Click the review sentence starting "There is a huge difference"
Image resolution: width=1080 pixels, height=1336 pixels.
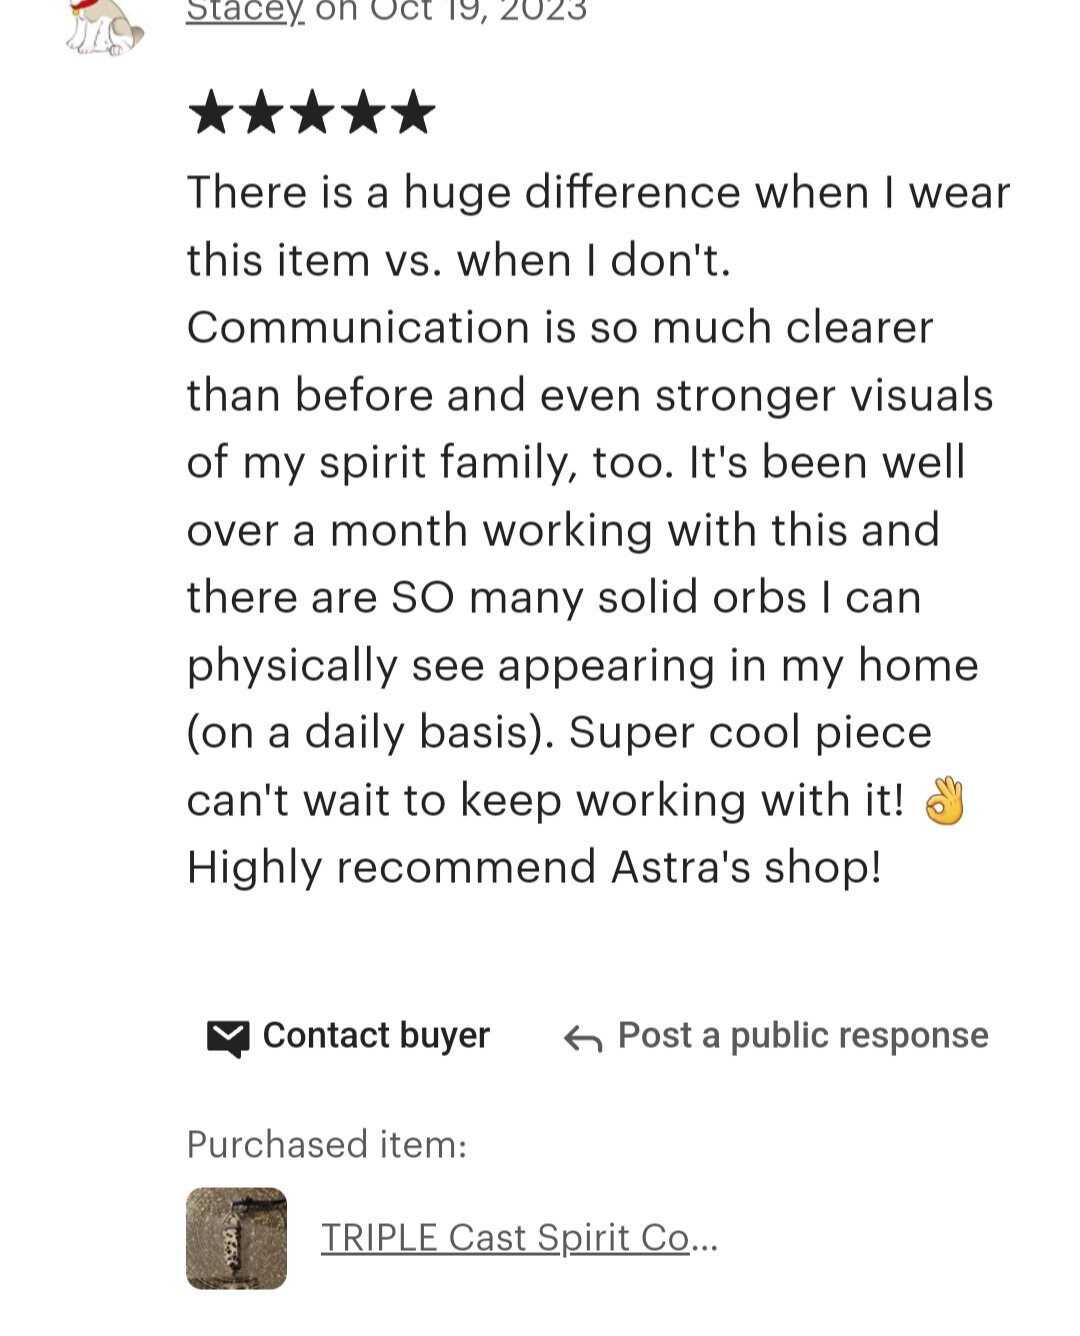[x=598, y=226]
